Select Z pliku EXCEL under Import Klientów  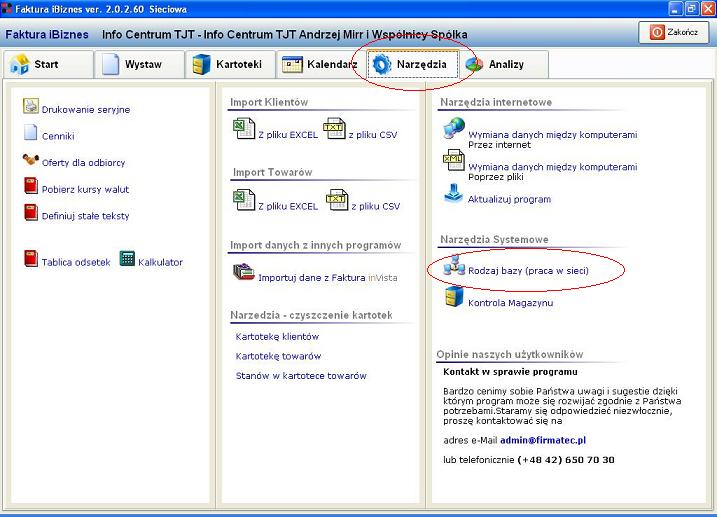pos(288,135)
